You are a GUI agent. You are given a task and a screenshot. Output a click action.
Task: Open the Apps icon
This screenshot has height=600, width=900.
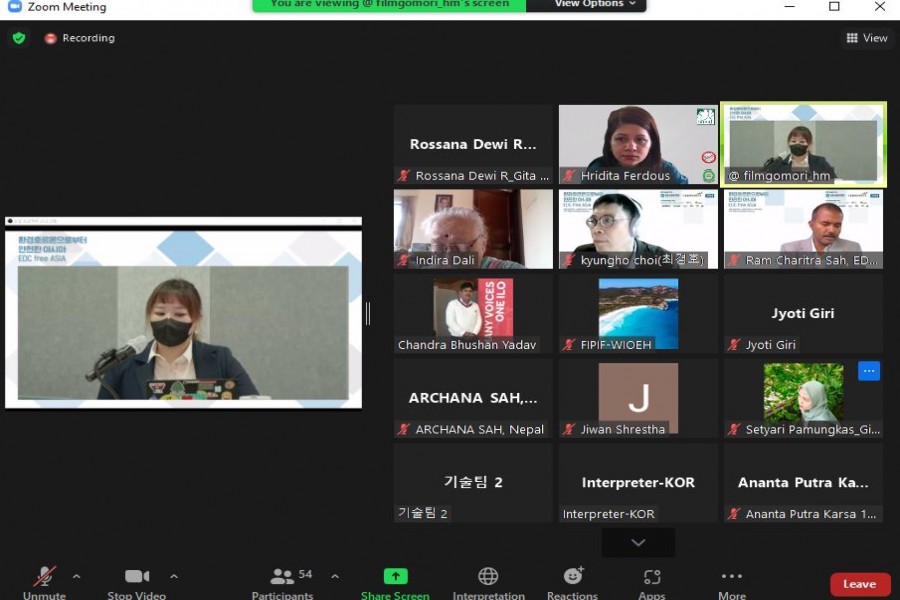[x=652, y=577]
